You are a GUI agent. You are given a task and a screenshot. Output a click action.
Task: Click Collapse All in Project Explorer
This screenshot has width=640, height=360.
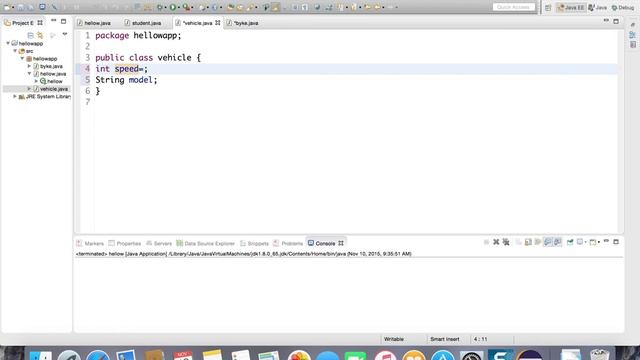pyautogui.click(x=31, y=35)
